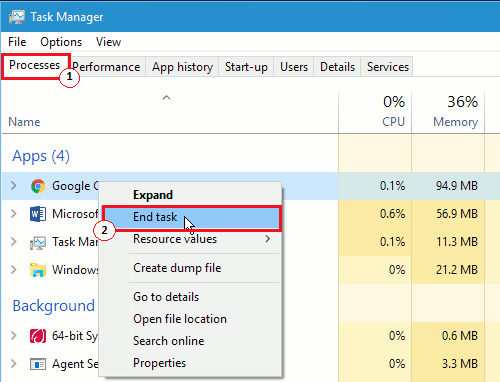
Task: Click the 64-bit process red icon
Action: (38, 336)
